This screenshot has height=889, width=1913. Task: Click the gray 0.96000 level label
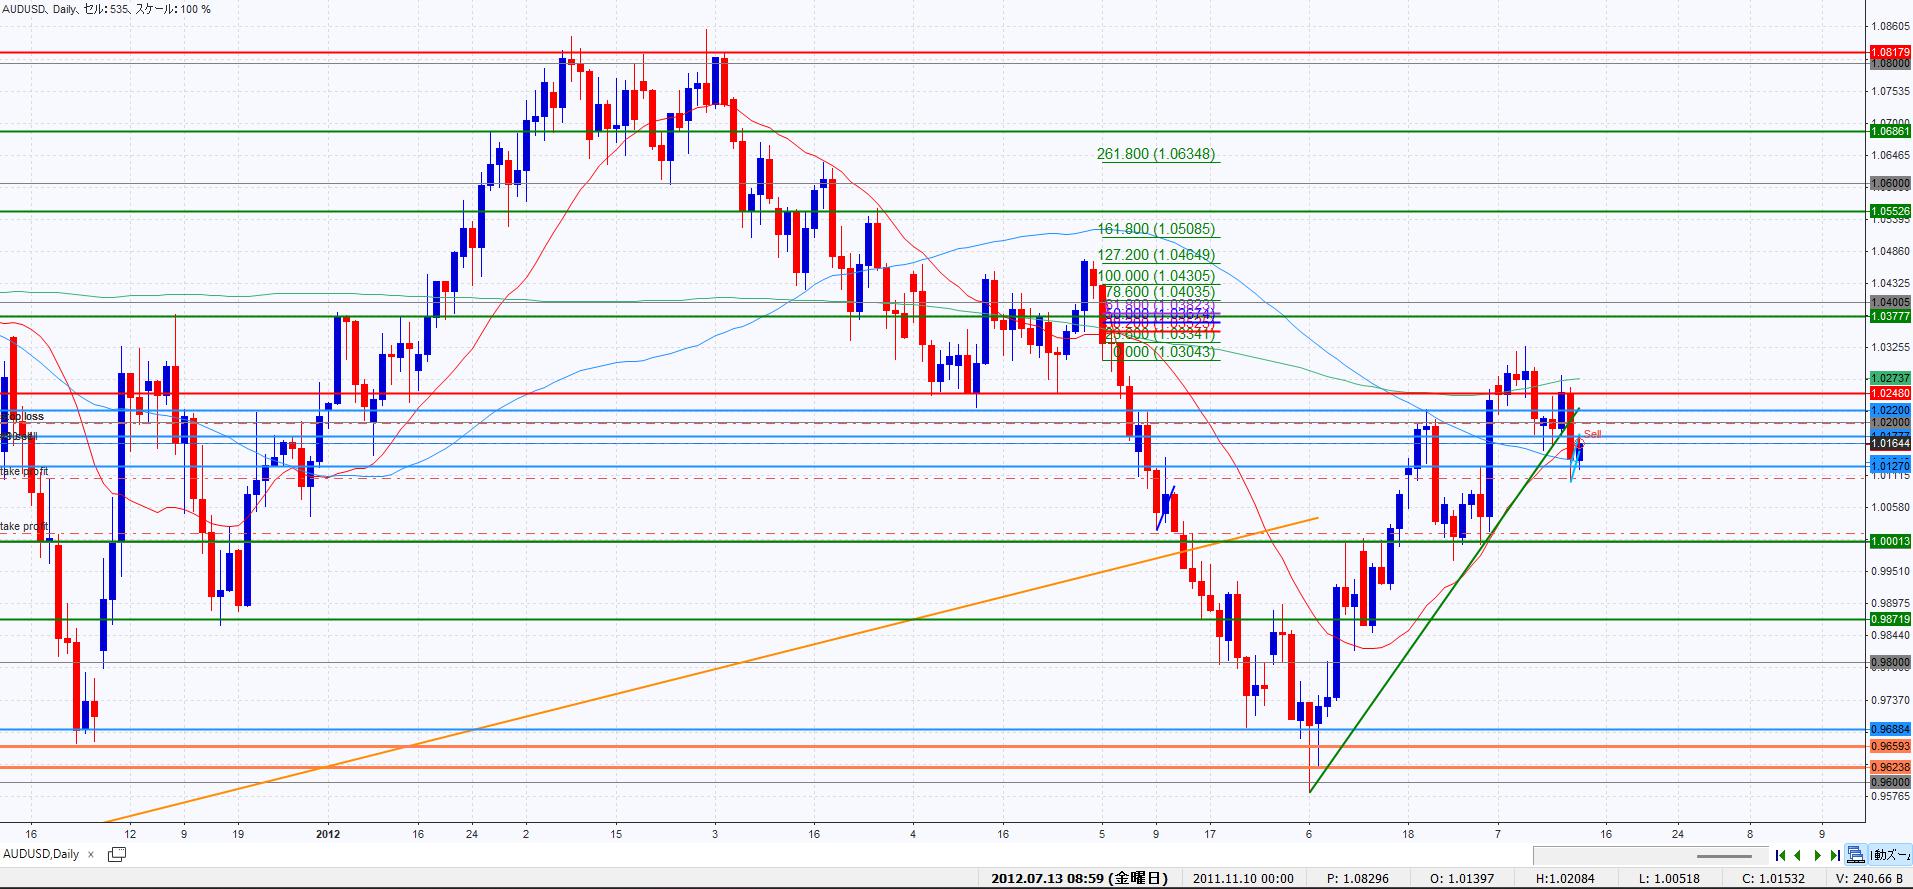tap(1889, 782)
